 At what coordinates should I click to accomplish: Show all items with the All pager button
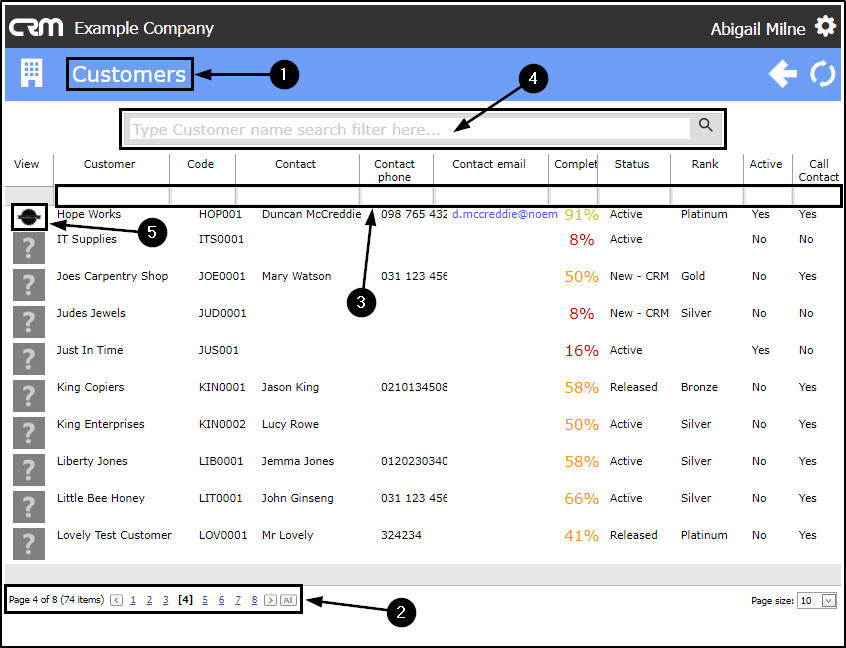tap(288, 600)
